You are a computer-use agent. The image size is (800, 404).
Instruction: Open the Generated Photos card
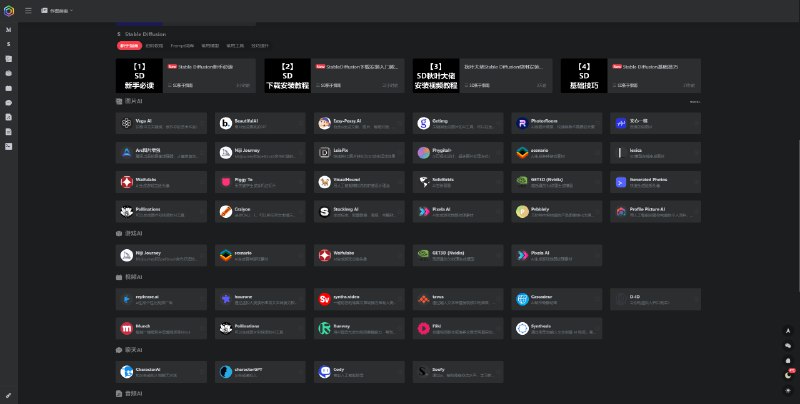656,182
